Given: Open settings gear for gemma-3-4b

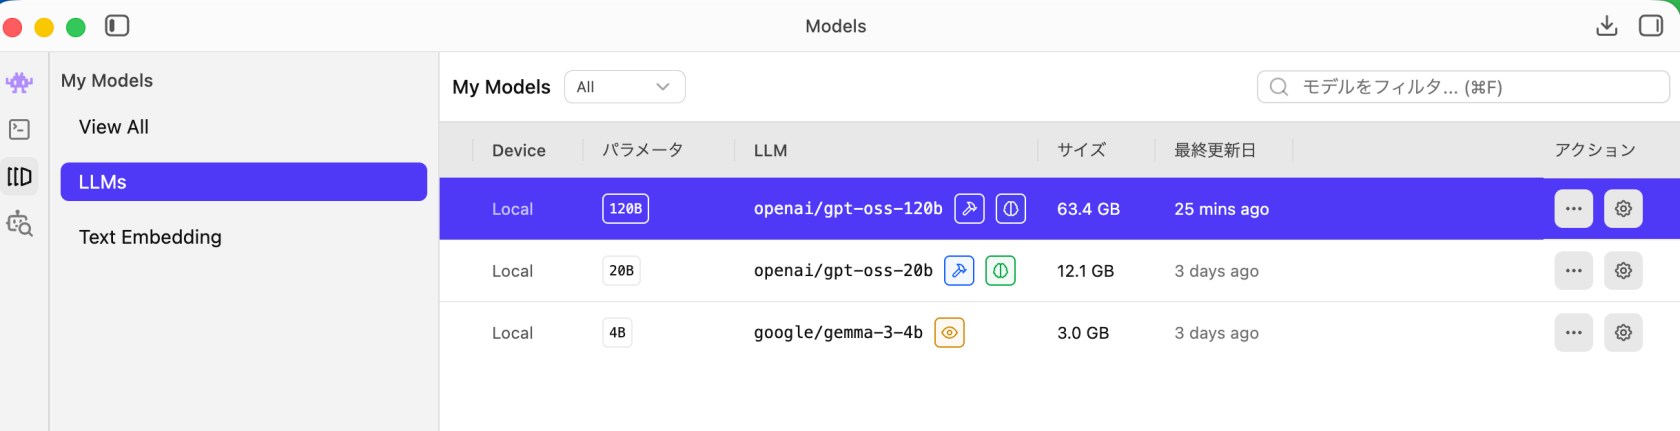Looking at the screenshot, I should (x=1623, y=333).
